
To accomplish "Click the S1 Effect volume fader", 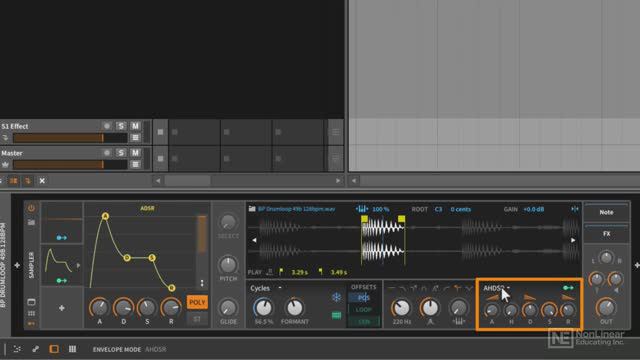I will (x=70, y=138).
